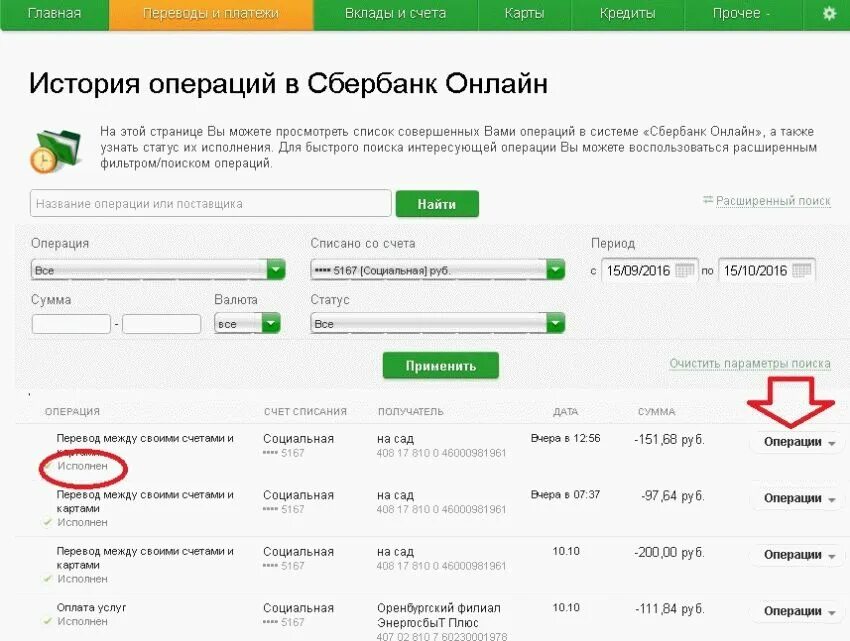This screenshot has height=641, width=850.
Task: Click the Применить button
Action: tap(441, 366)
